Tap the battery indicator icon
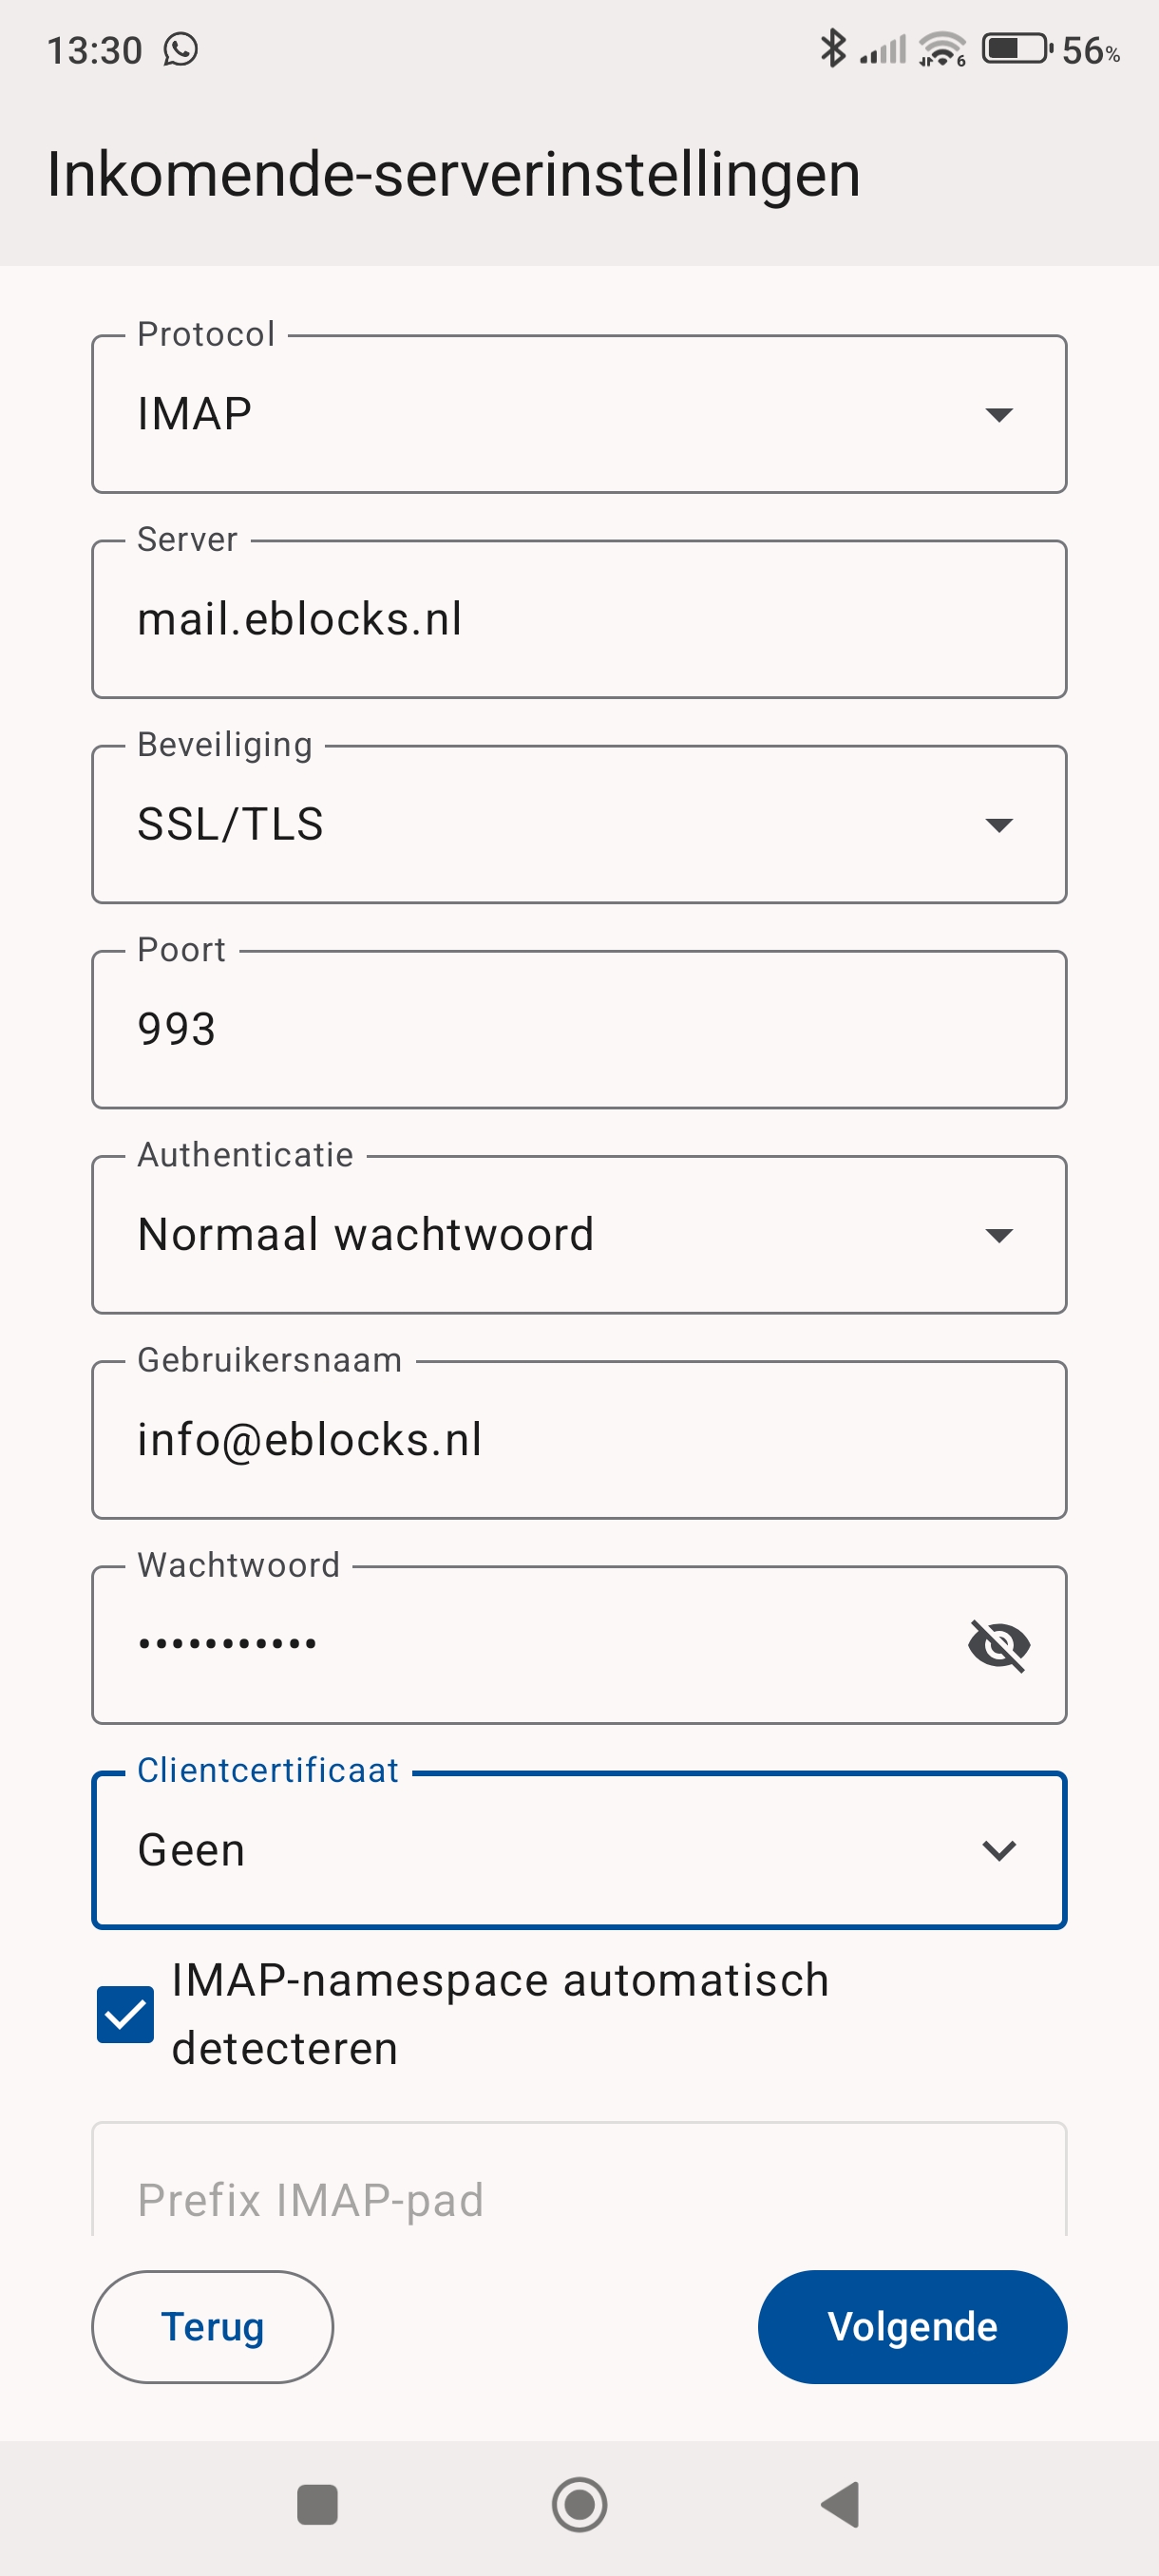 coord(1016,48)
